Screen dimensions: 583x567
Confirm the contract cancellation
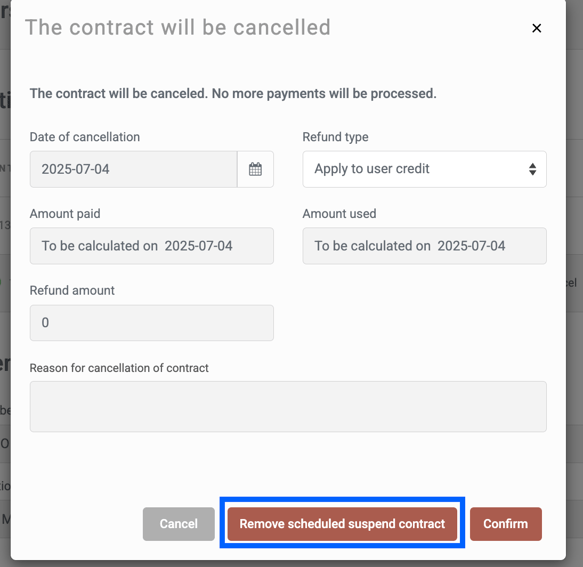(x=506, y=523)
